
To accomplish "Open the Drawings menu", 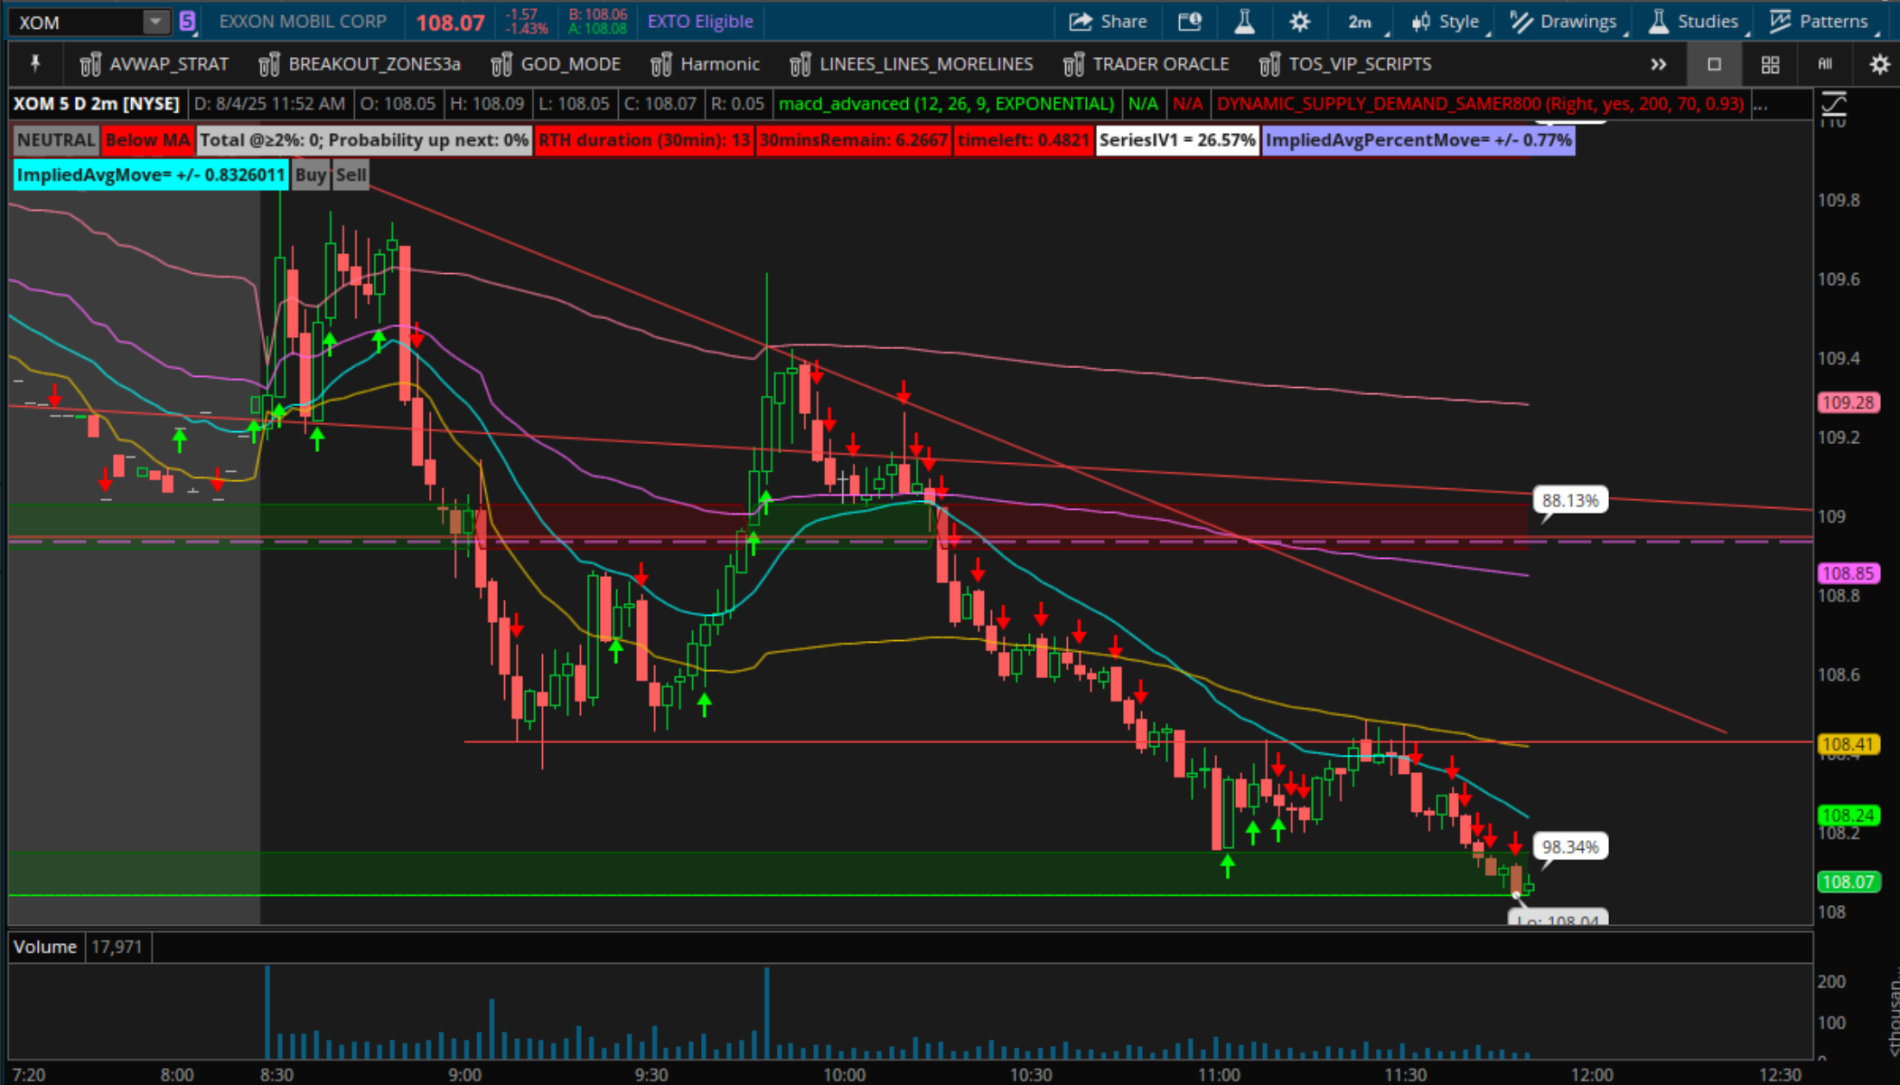I will pos(1565,21).
